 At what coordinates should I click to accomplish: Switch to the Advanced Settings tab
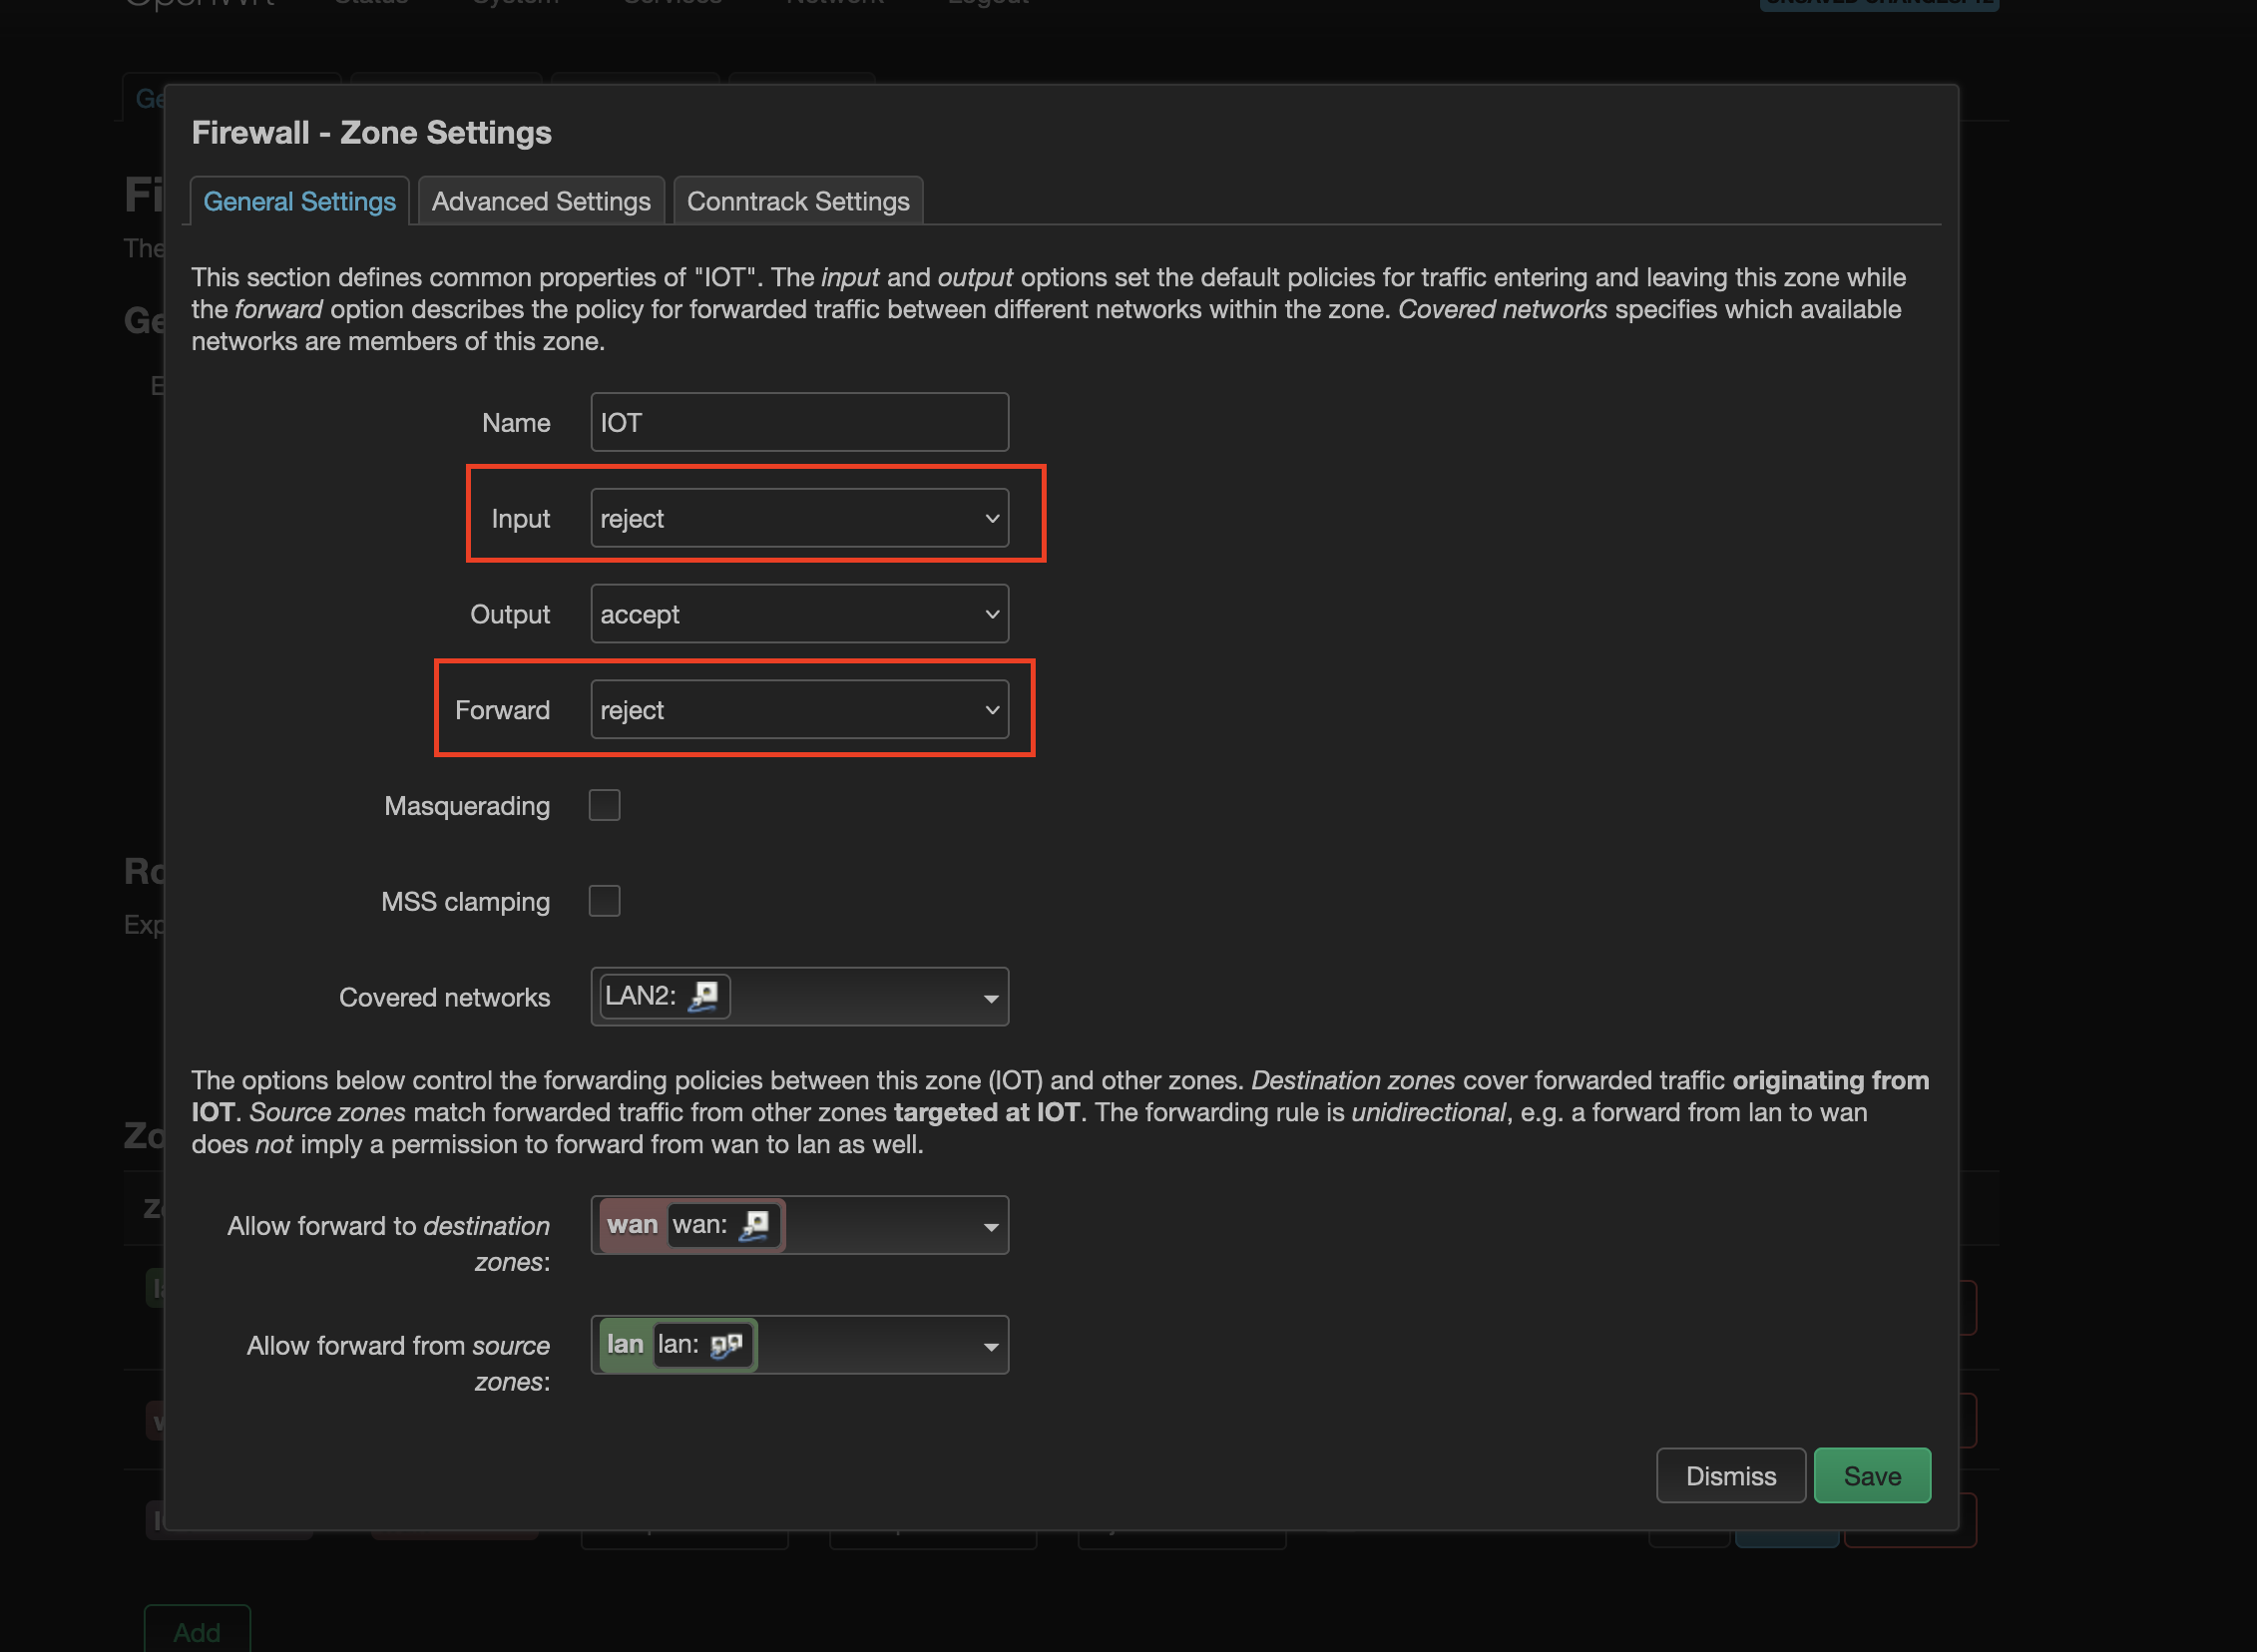point(540,200)
